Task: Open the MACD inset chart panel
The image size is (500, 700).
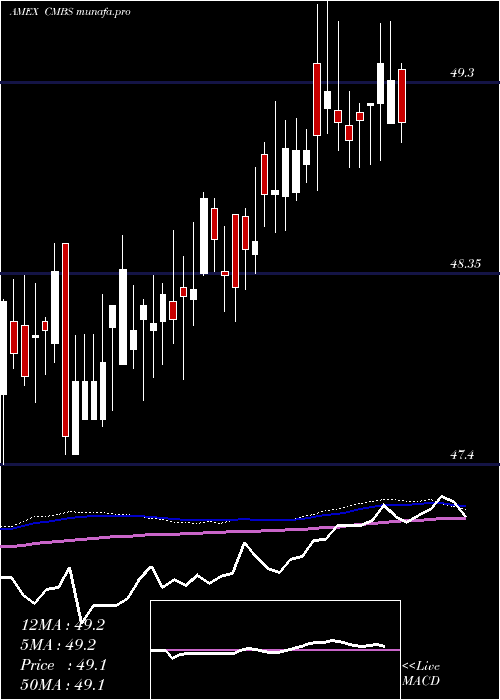Action: point(275,650)
